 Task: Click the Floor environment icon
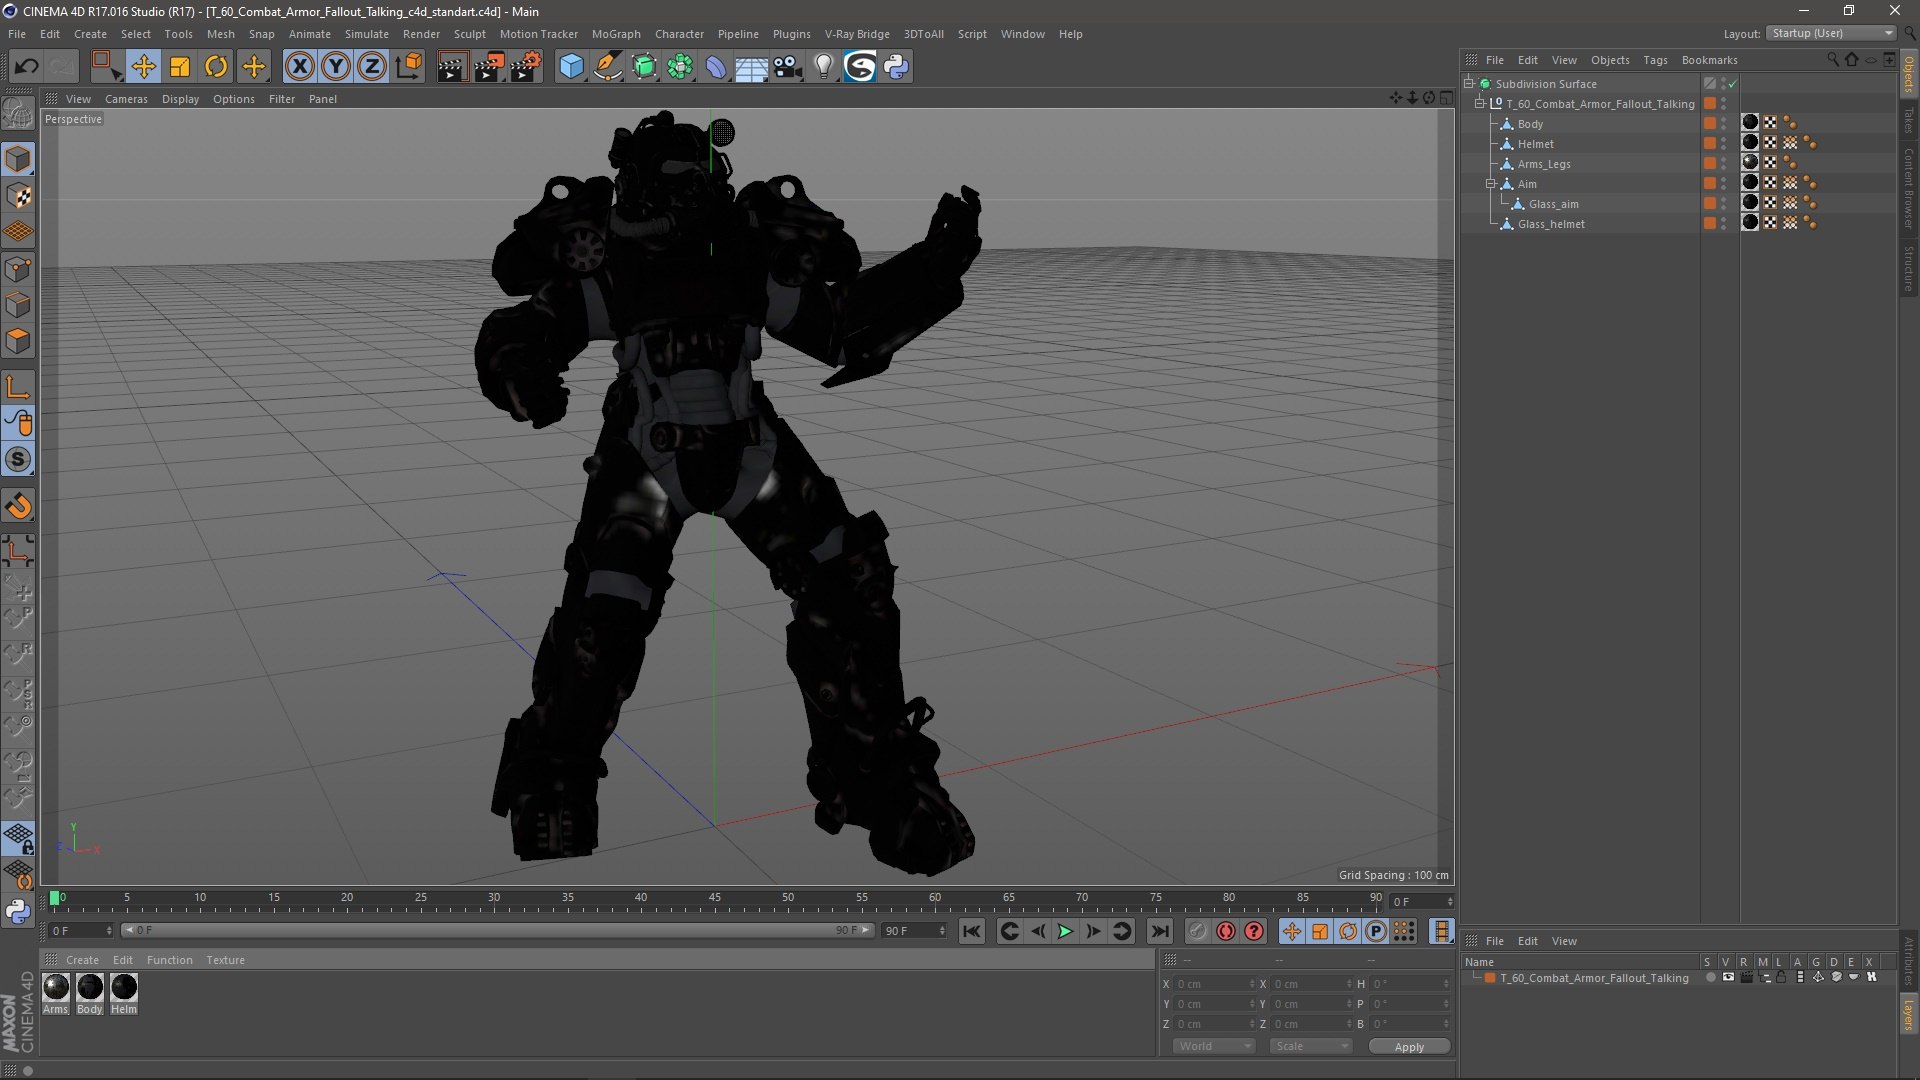(751, 67)
